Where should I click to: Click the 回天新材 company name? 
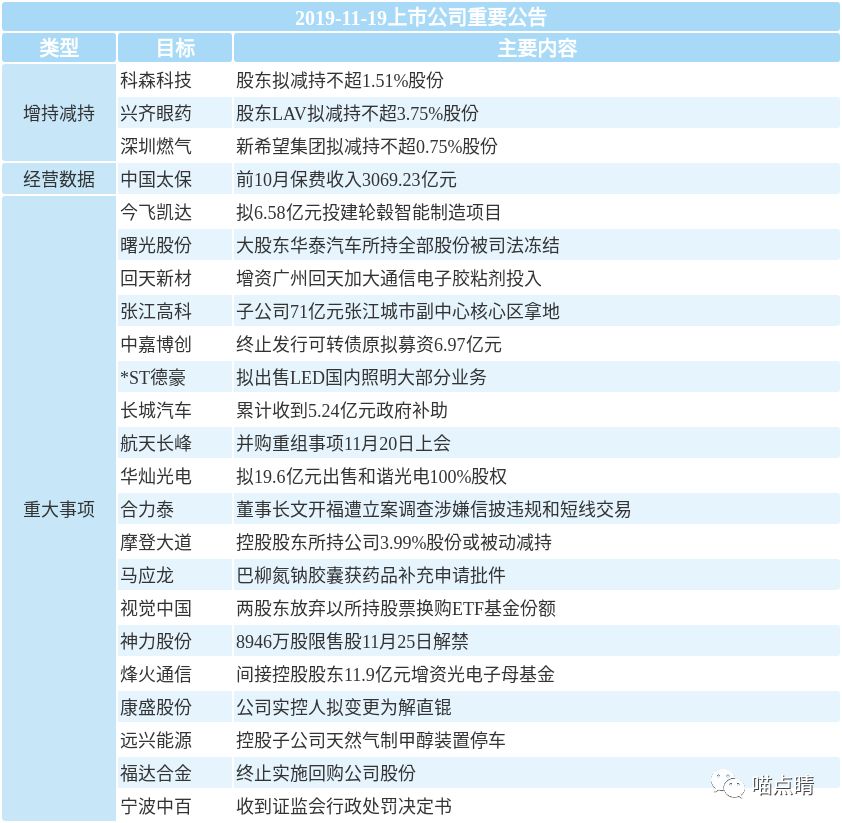coord(156,278)
